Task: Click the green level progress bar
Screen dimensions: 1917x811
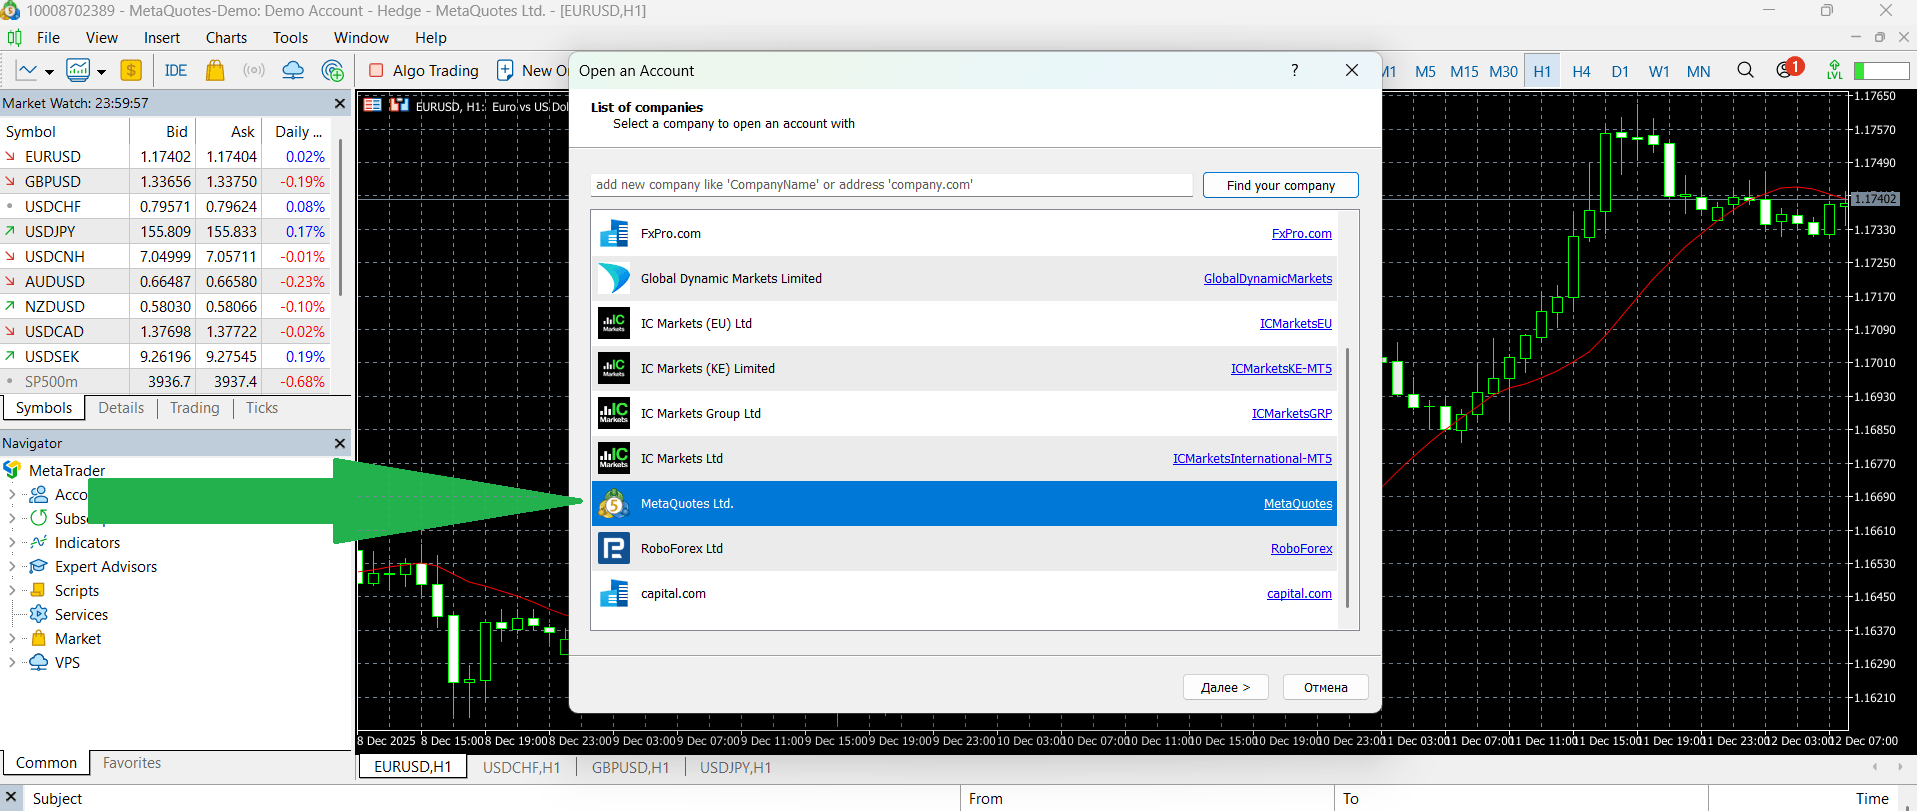Action: [x=1881, y=71]
